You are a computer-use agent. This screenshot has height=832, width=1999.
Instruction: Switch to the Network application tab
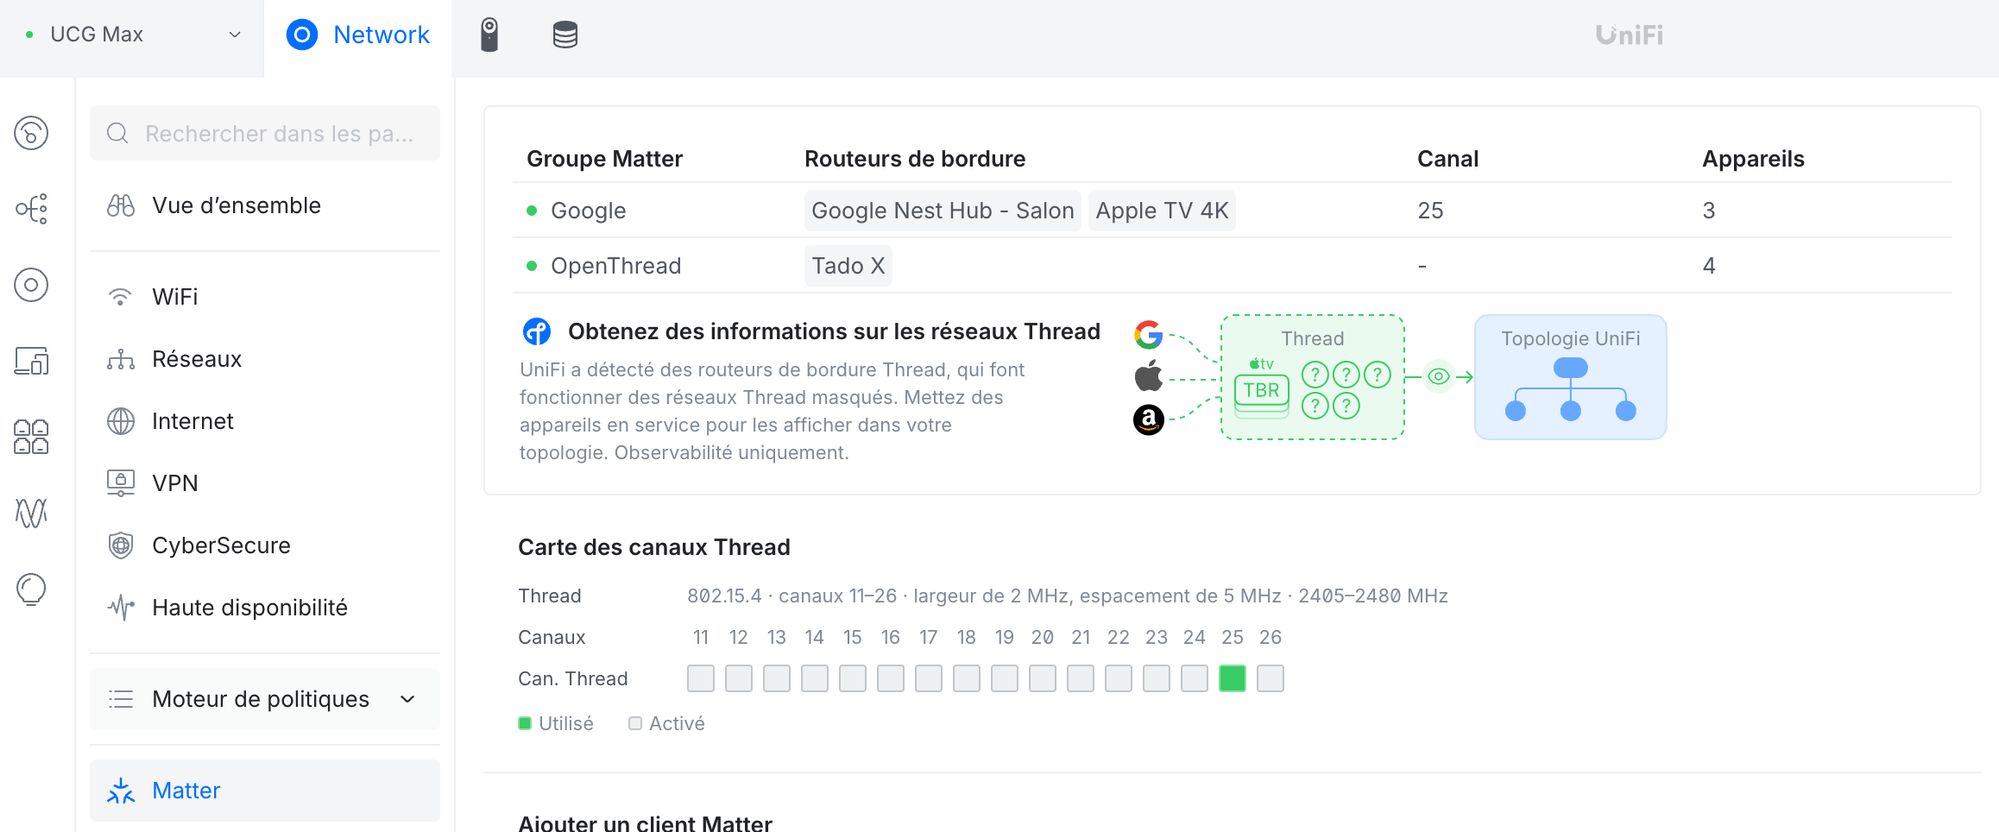(x=358, y=35)
